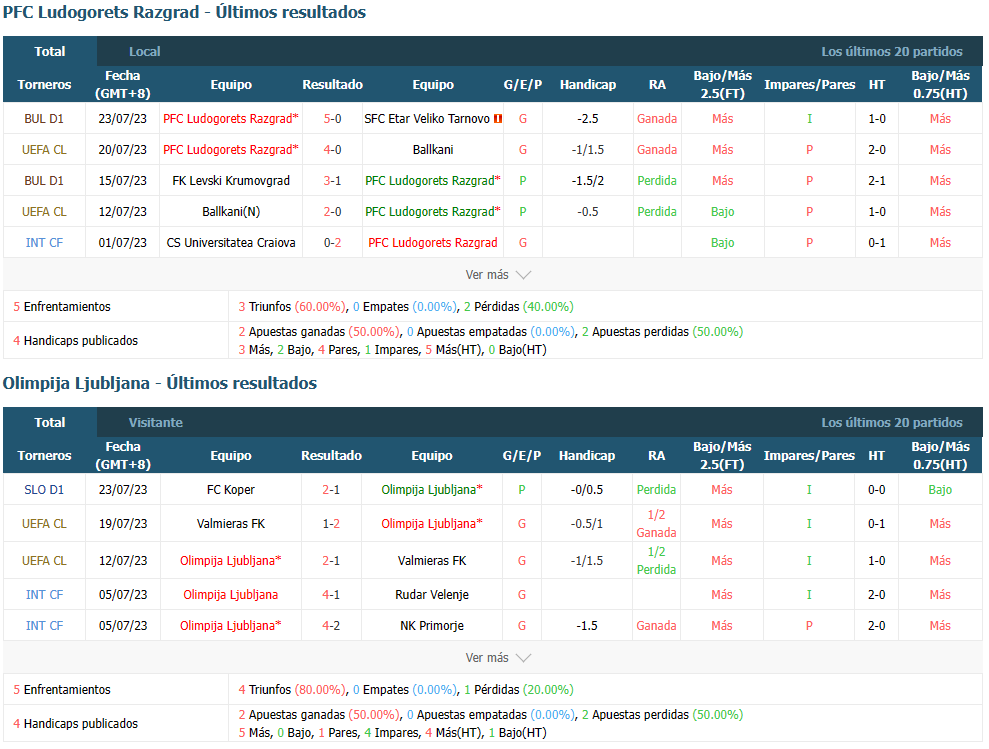Click handicap value -2.5

[x=588, y=119]
